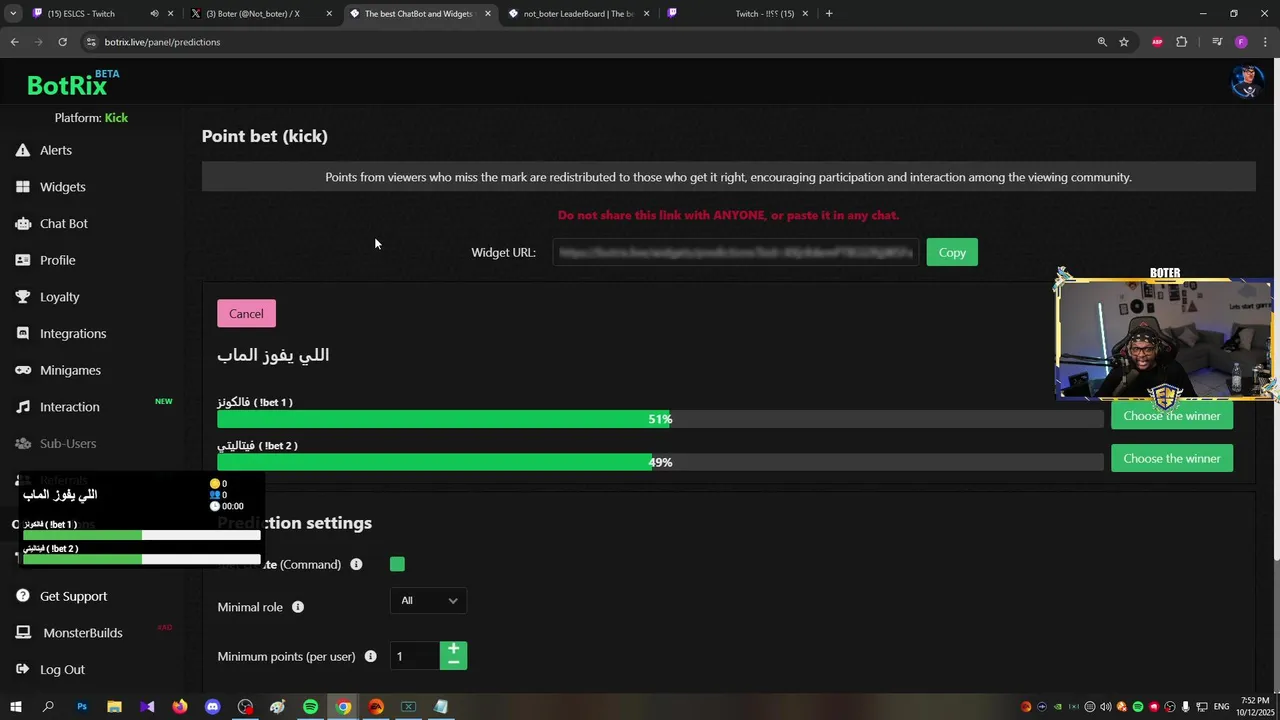
Task: Switch to not_boter LeaderBoard tab
Action: [x=579, y=14]
